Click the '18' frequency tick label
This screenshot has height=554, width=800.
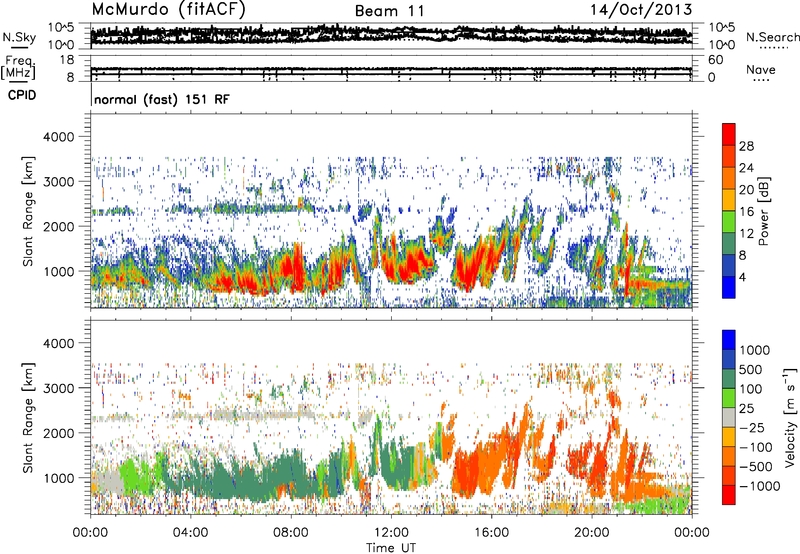pyautogui.click(x=67, y=60)
